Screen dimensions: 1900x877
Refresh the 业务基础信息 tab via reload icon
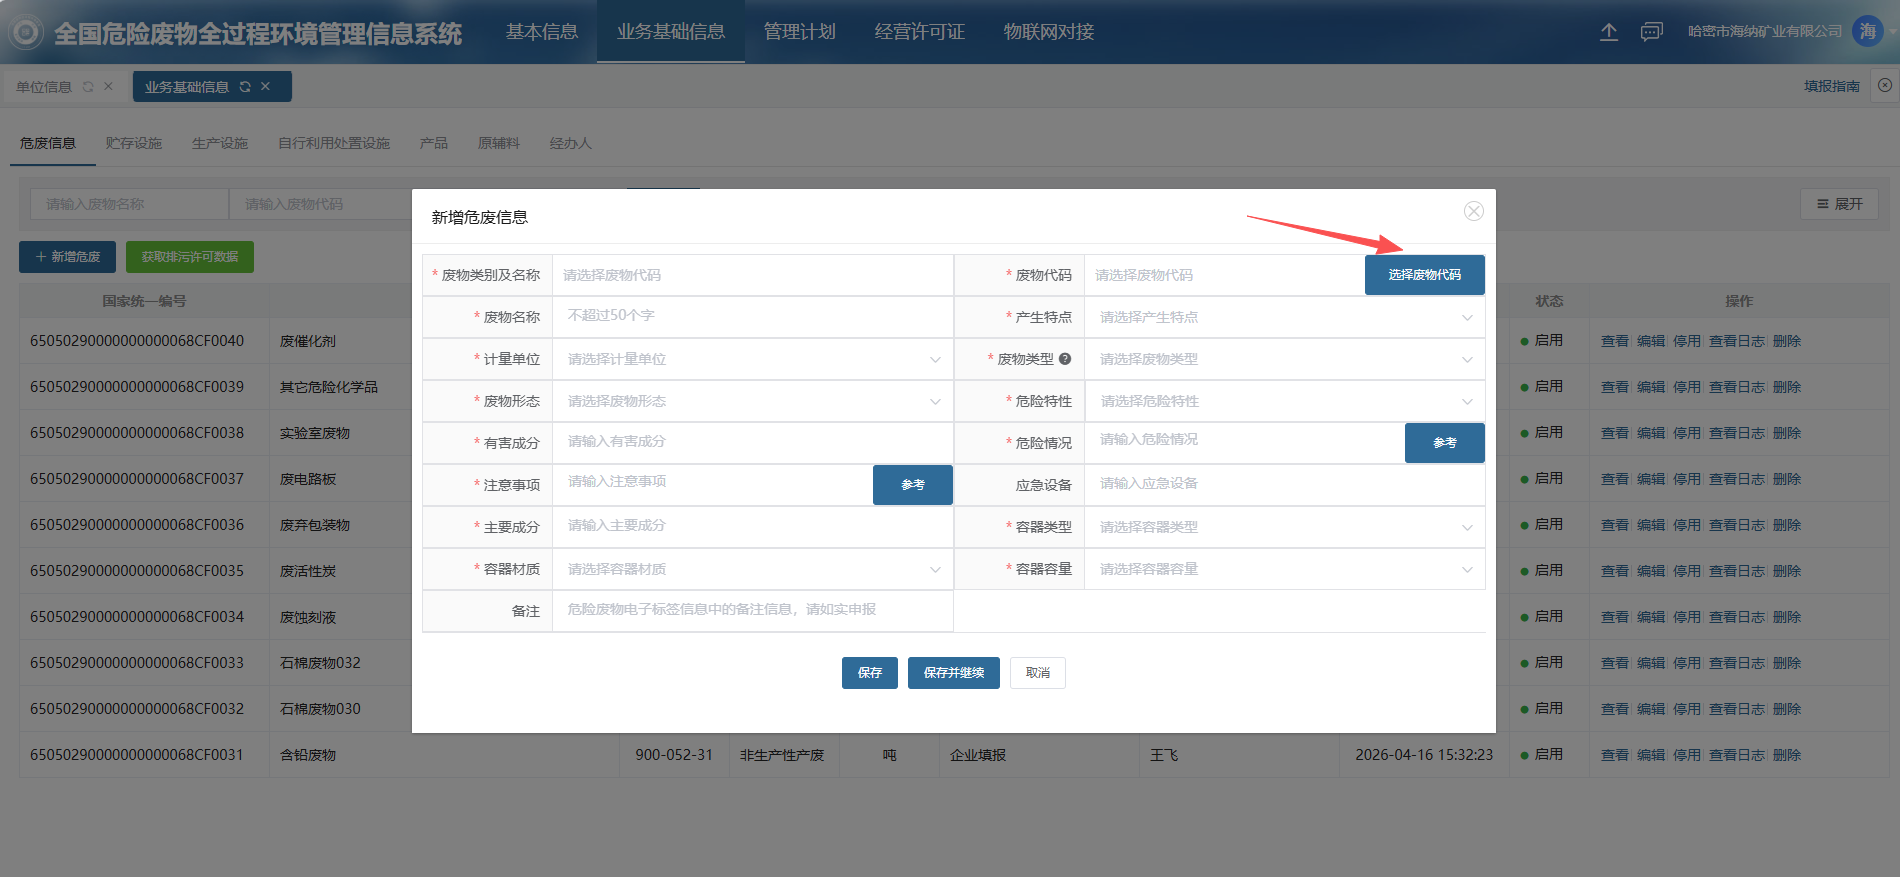(245, 87)
